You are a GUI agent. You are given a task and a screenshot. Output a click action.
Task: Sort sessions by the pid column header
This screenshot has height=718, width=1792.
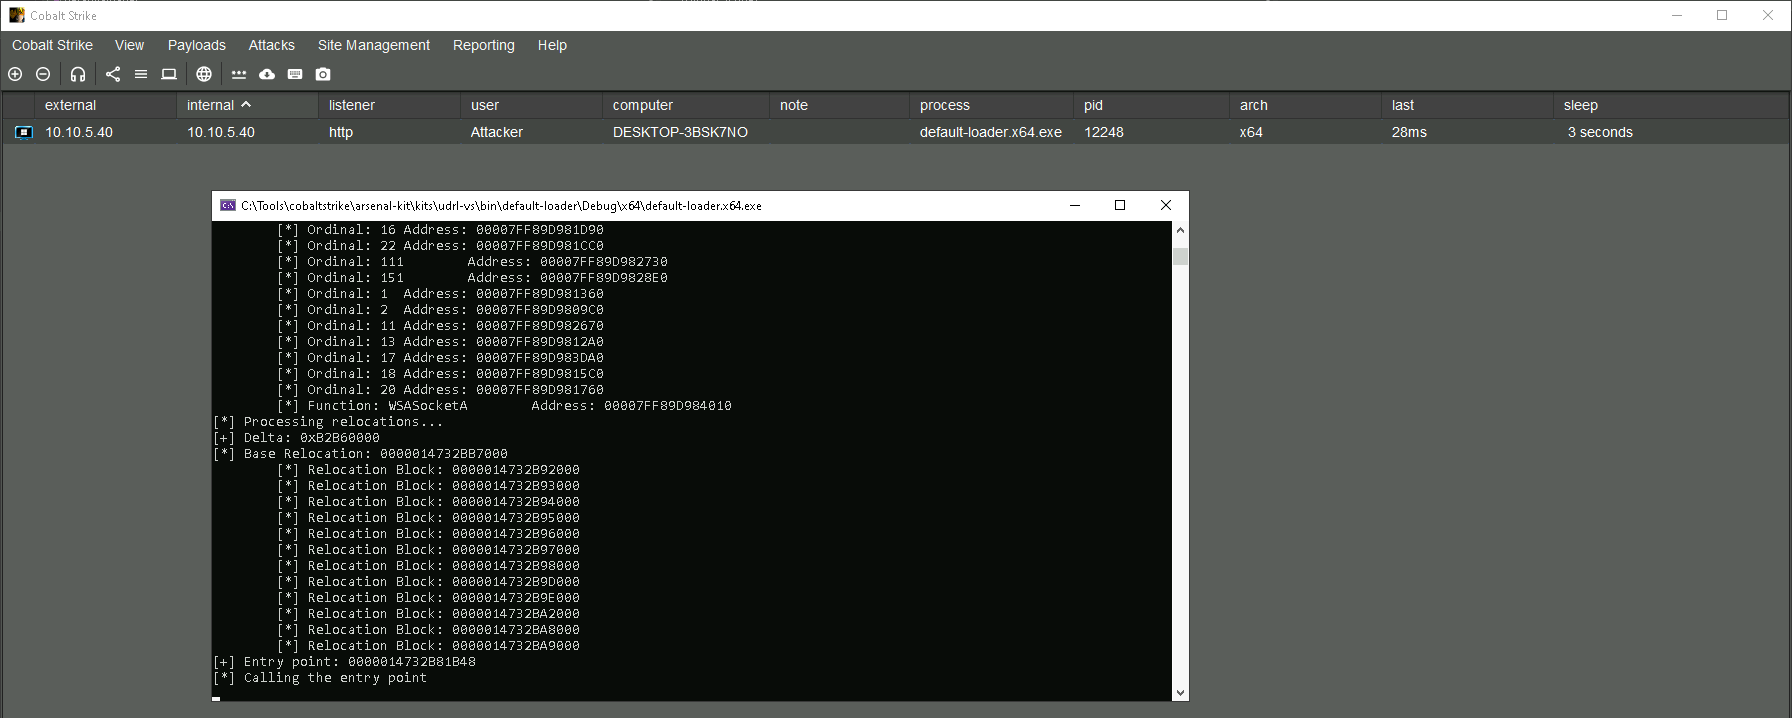1093,105
